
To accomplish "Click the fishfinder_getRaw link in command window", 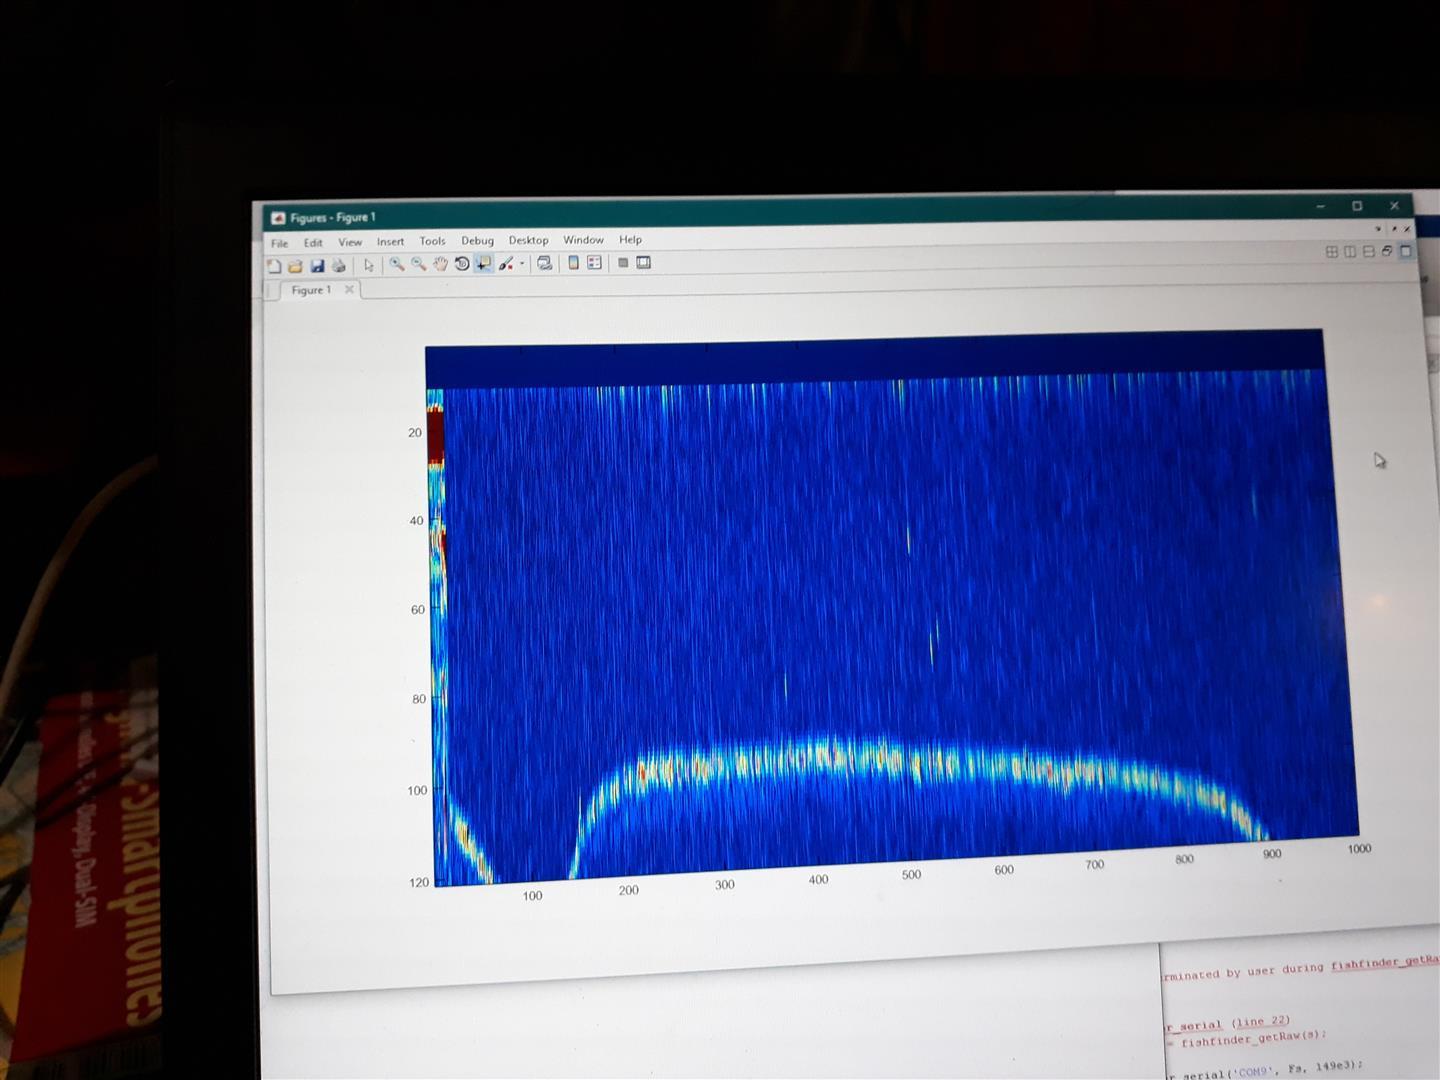I will point(1384,962).
